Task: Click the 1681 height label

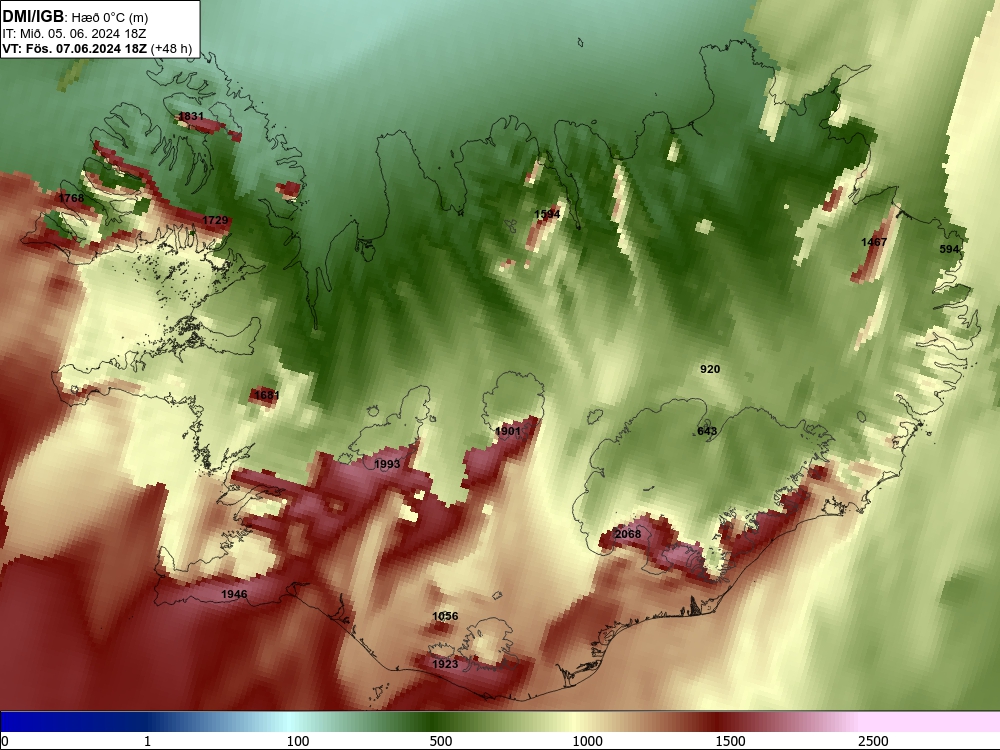Action: click(x=267, y=395)
